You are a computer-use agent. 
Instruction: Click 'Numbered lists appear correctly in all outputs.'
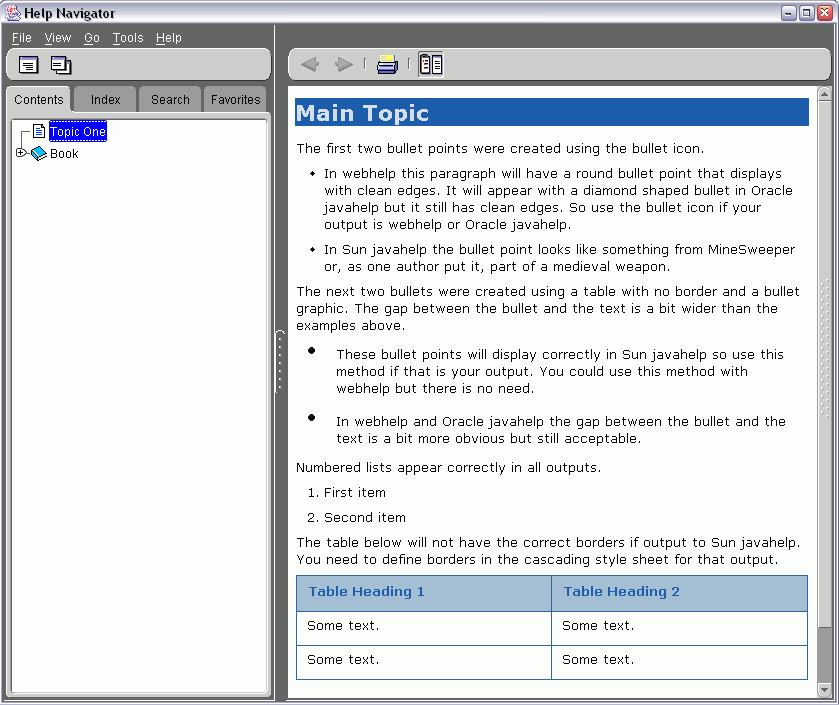pyautogui.click(x=448, y=468)
